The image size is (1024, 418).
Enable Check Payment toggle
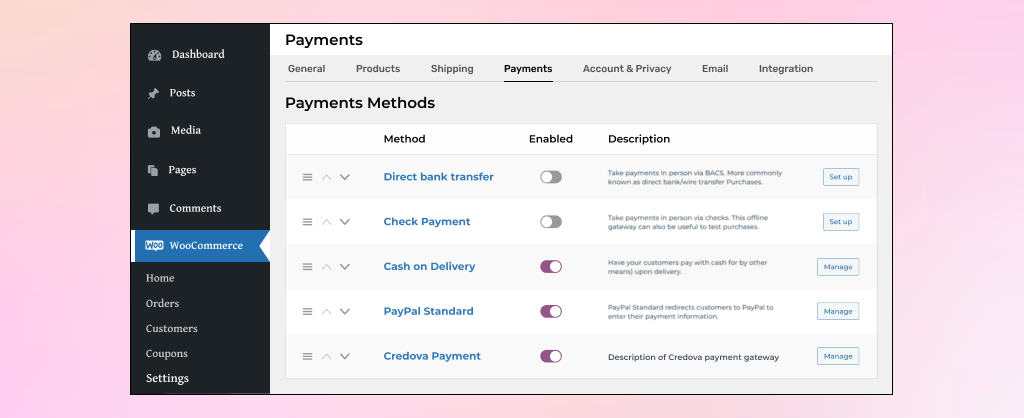click(x=551, y=222)
